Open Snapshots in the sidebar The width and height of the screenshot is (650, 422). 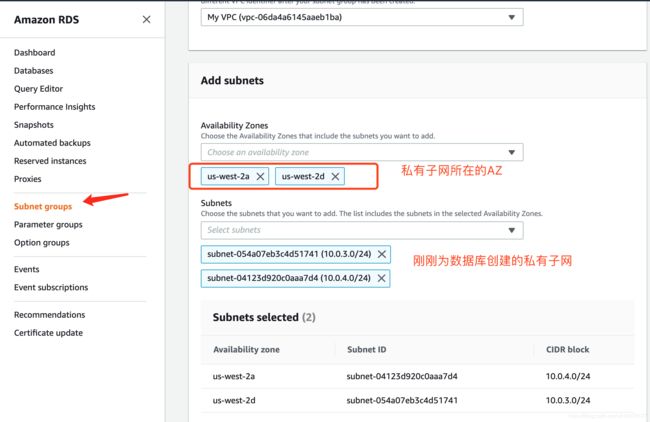(34, 125)
